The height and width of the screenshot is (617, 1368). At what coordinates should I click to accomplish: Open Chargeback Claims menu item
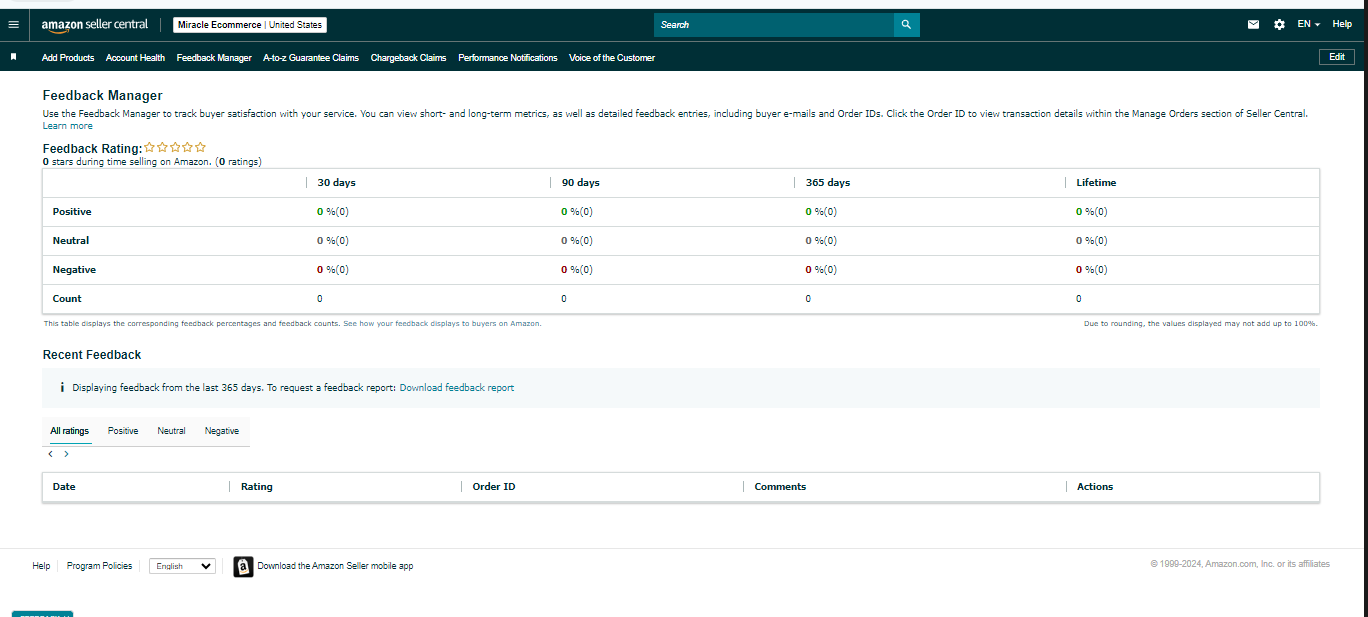point(408,58)
